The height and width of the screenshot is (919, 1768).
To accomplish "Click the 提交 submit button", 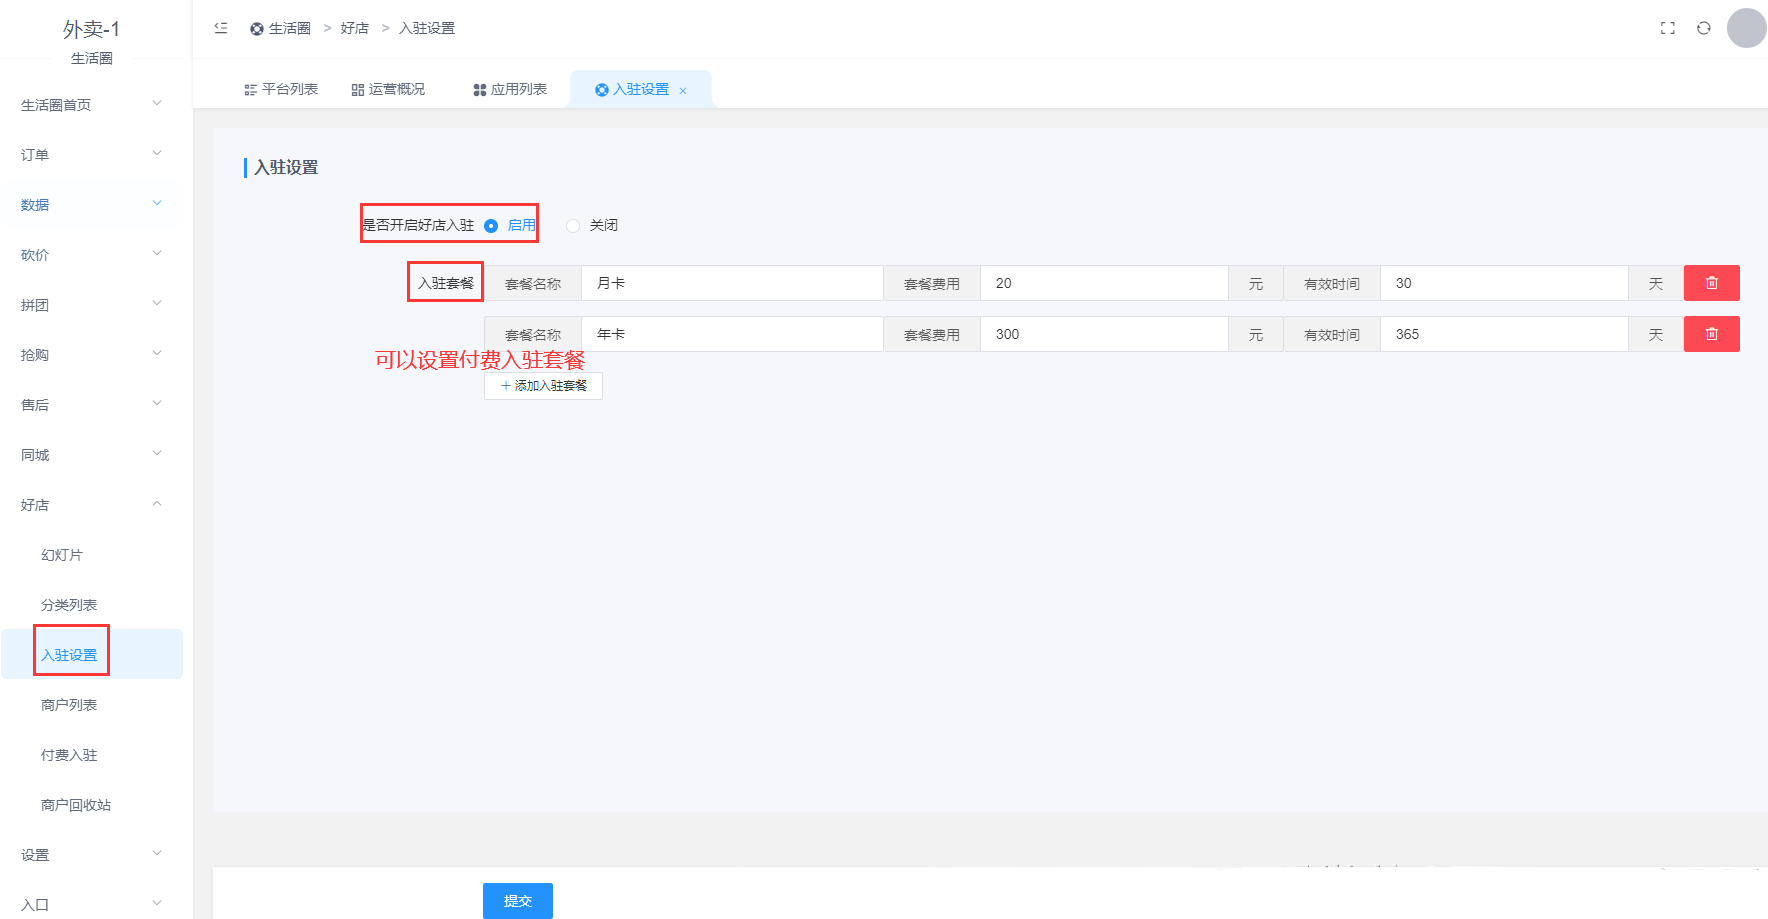I will pyautogui.click(x=518, y=901).
